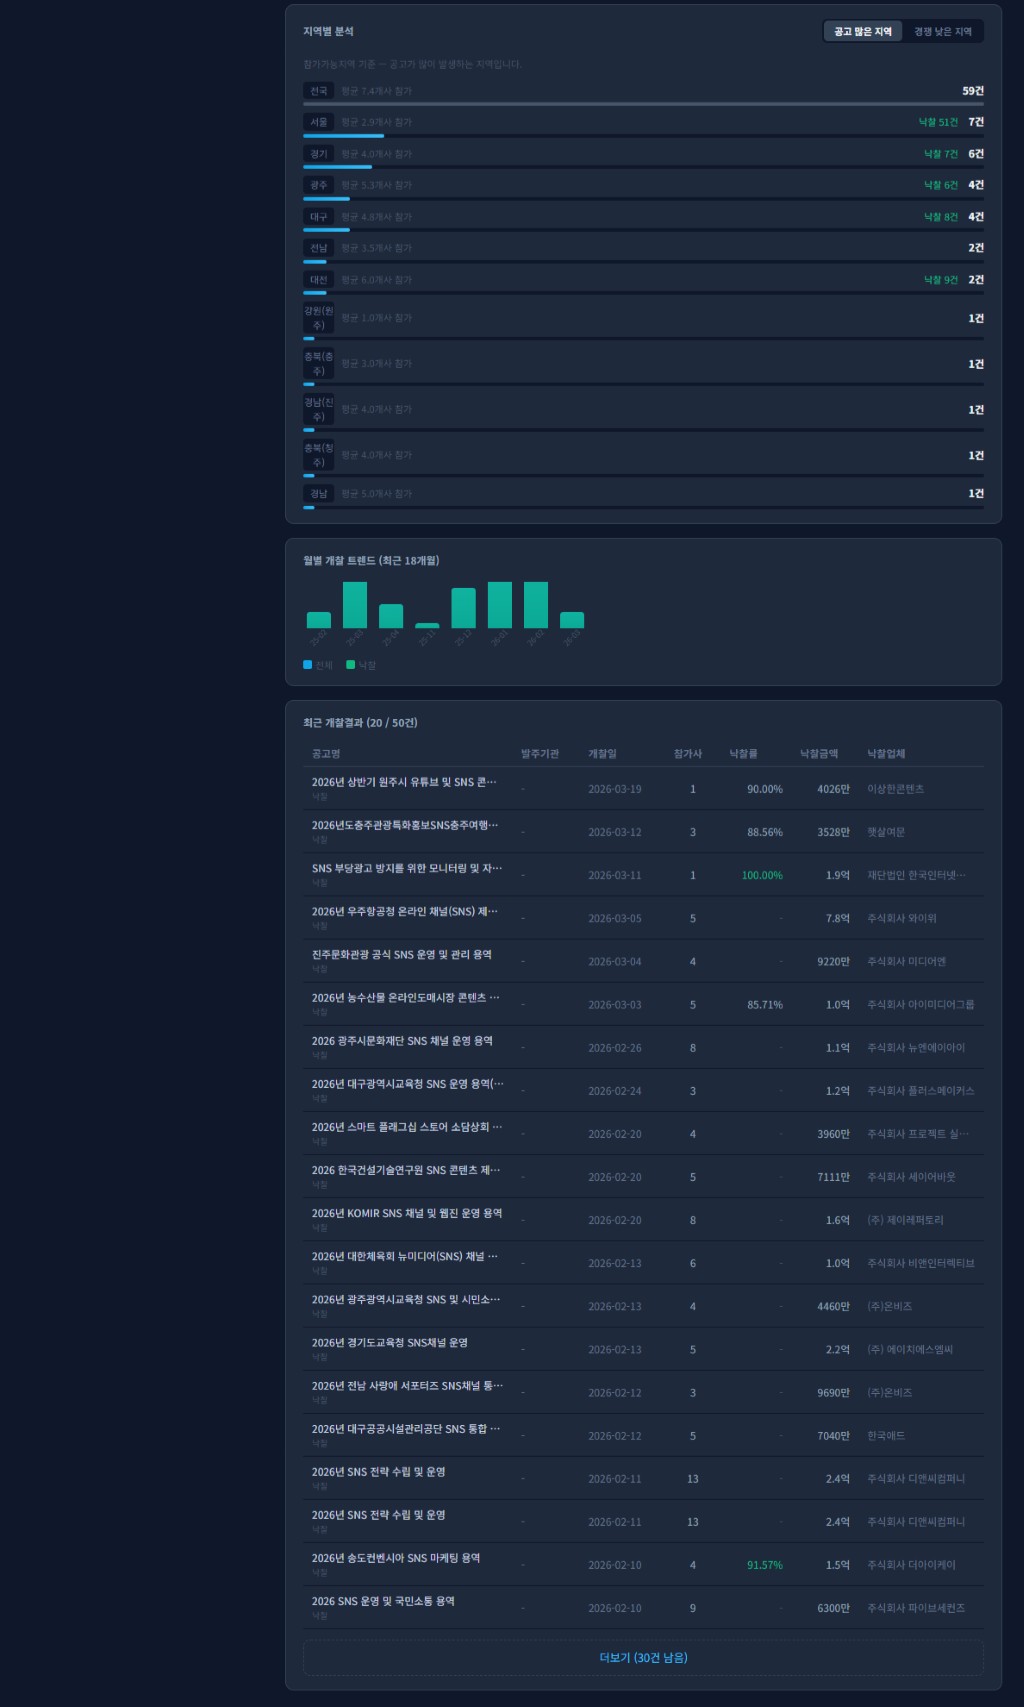Click the short 25-11 chart bar

point(427,625)
